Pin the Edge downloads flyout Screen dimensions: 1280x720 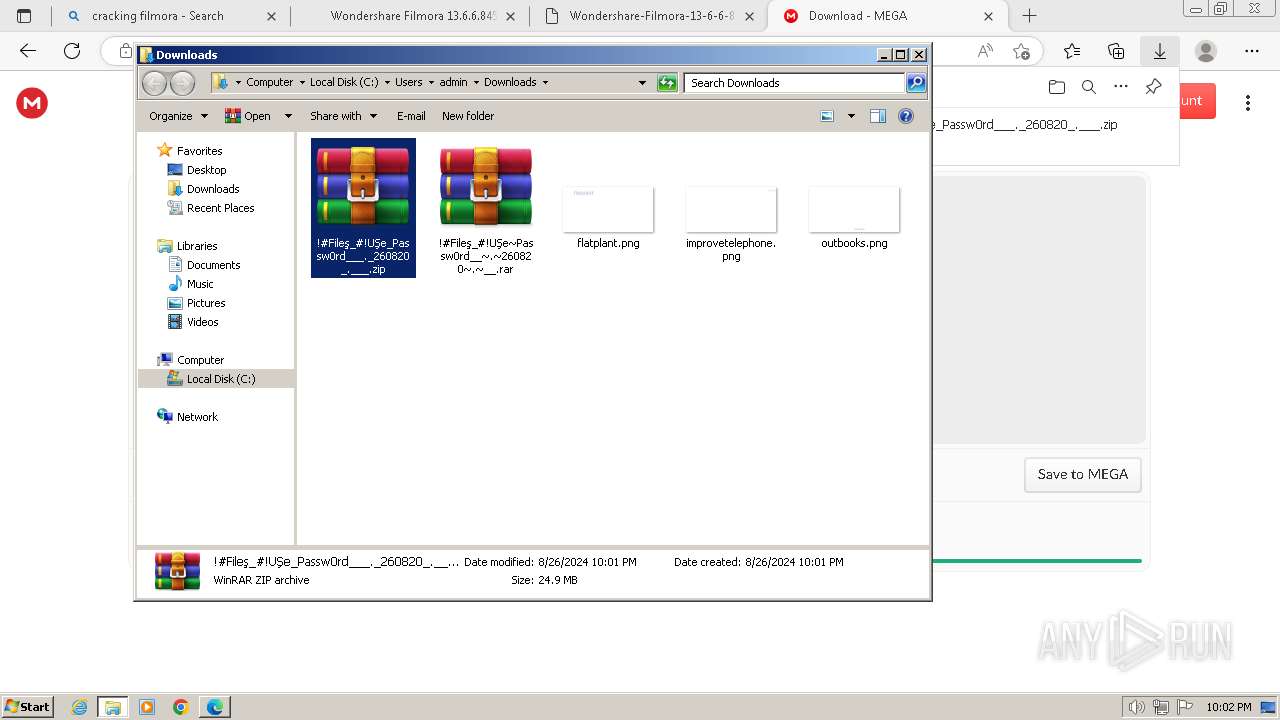pyautogui.click(x=1153, y=87)
